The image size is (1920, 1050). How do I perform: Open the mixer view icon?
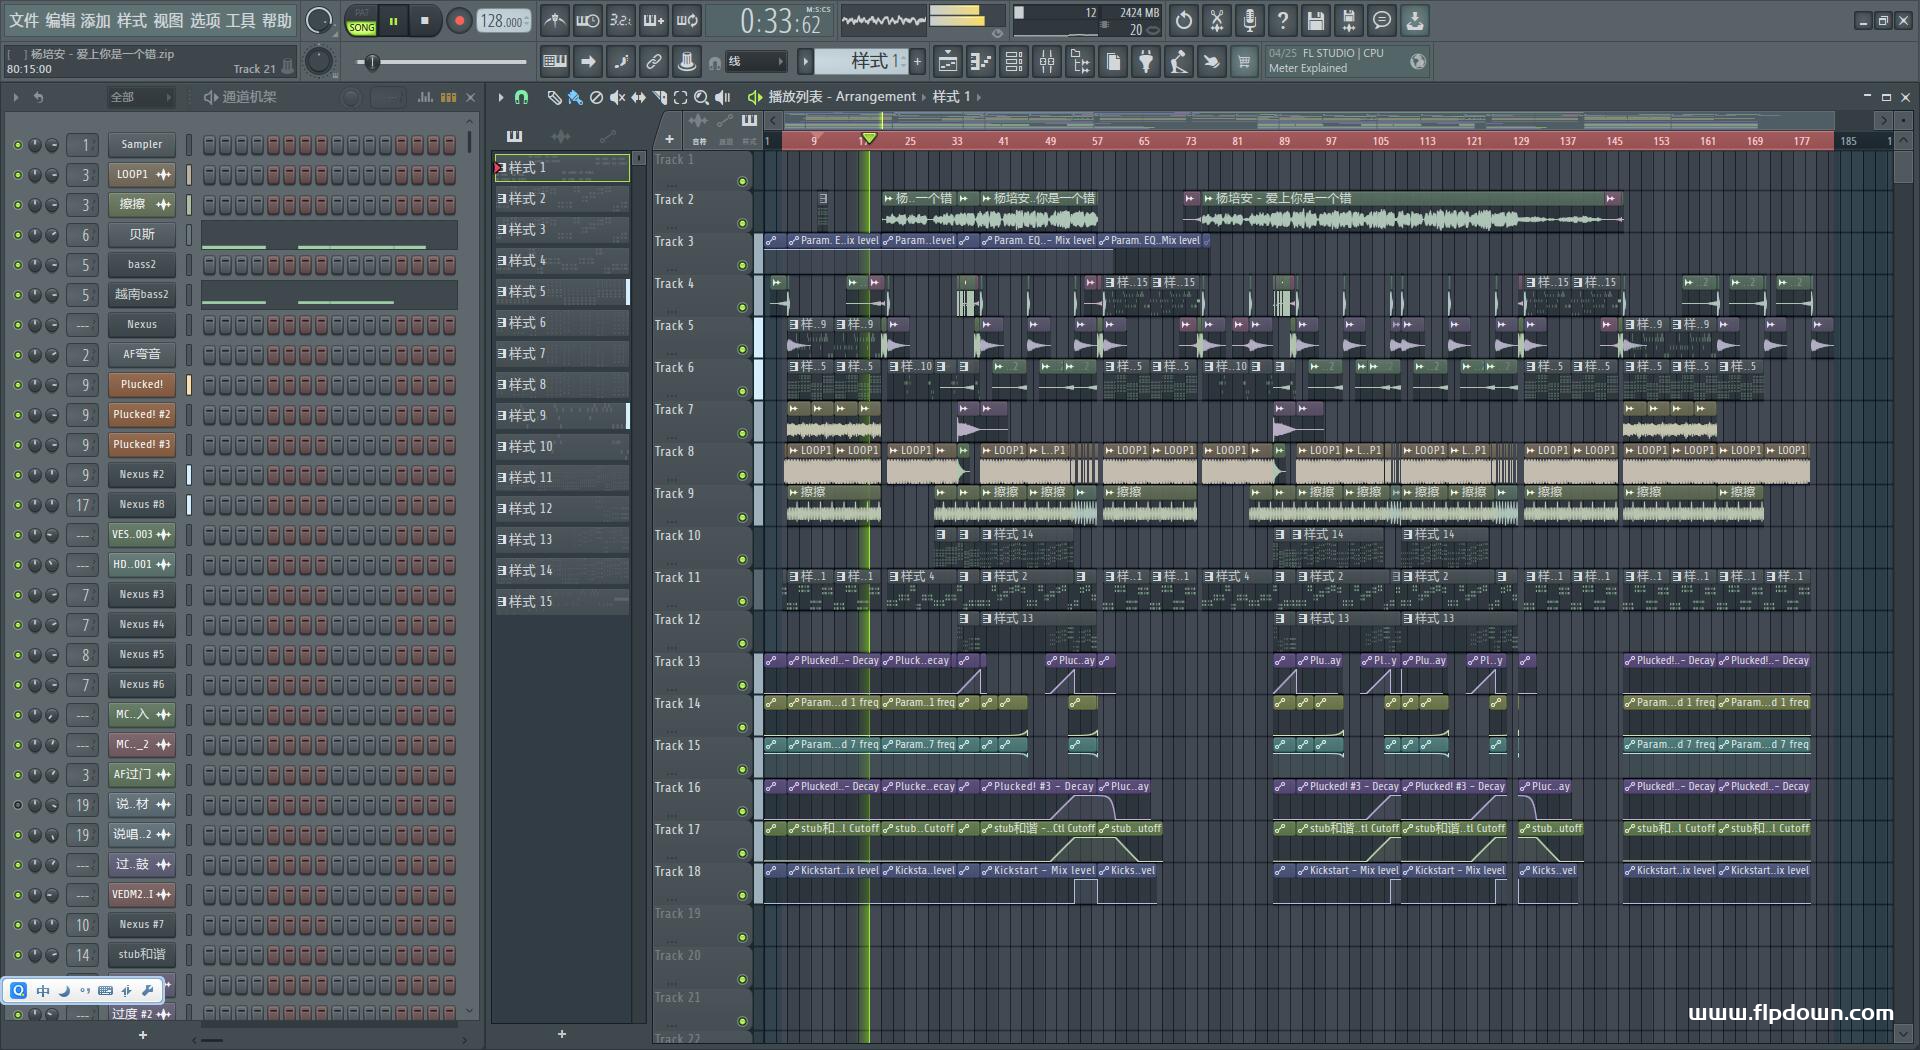[x=1047, y=62]
